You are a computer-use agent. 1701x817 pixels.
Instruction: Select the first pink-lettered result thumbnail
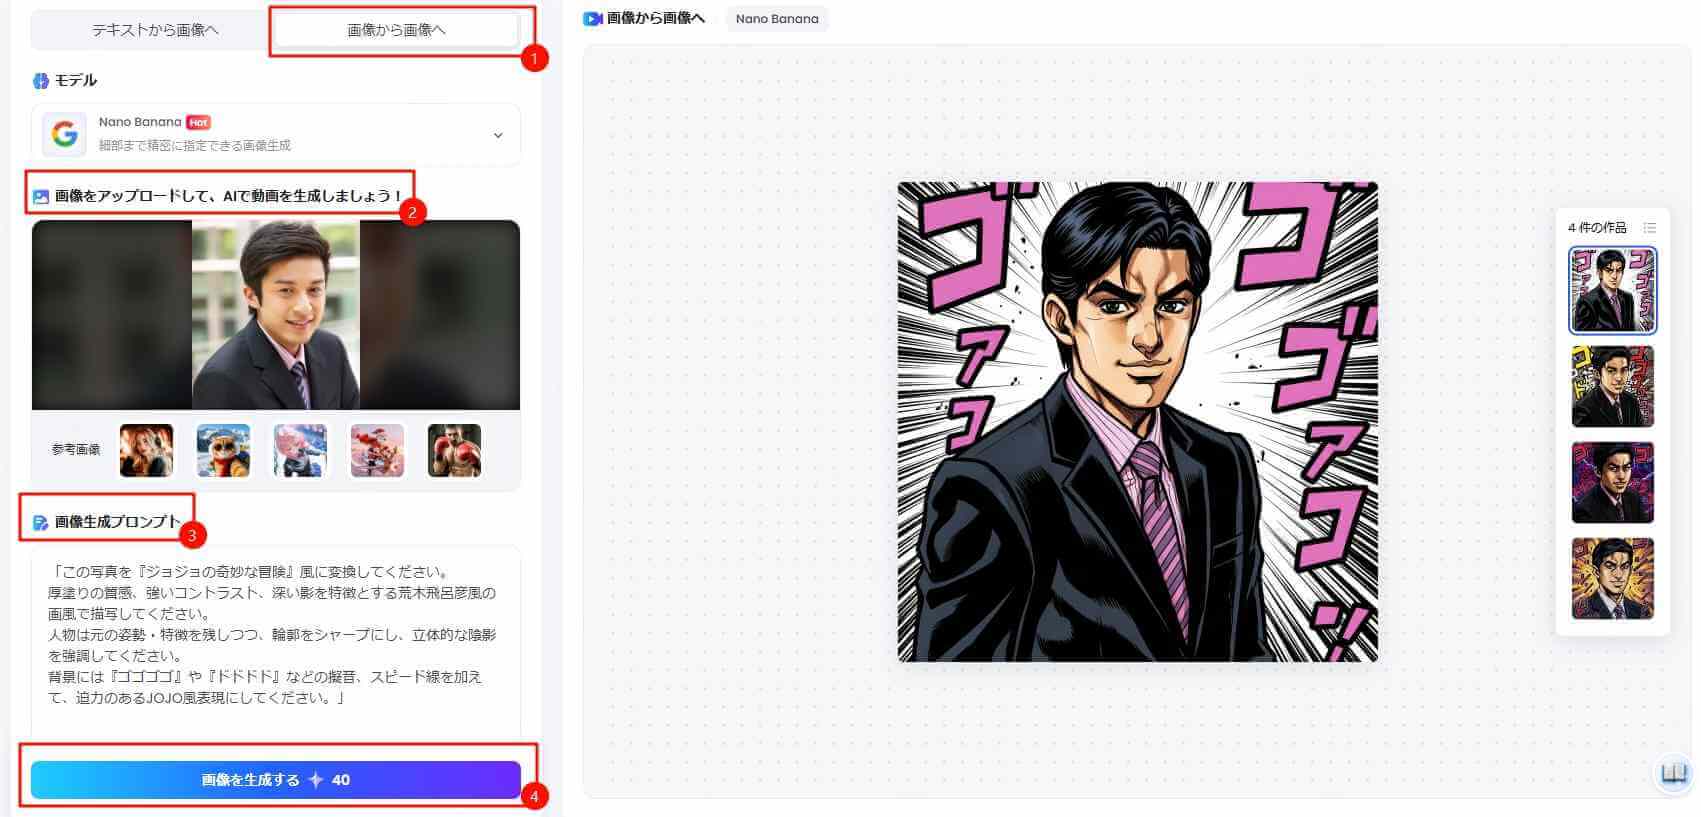1613,290
